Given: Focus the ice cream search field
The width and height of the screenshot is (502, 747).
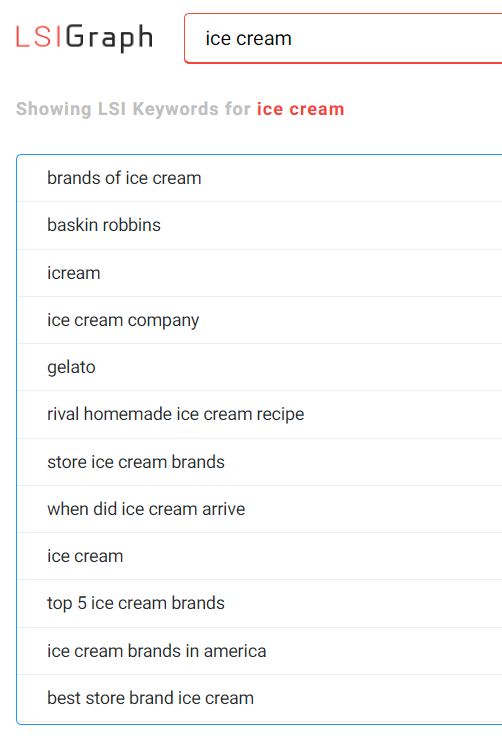Looking at the screenshot, I should click(343, 39).
